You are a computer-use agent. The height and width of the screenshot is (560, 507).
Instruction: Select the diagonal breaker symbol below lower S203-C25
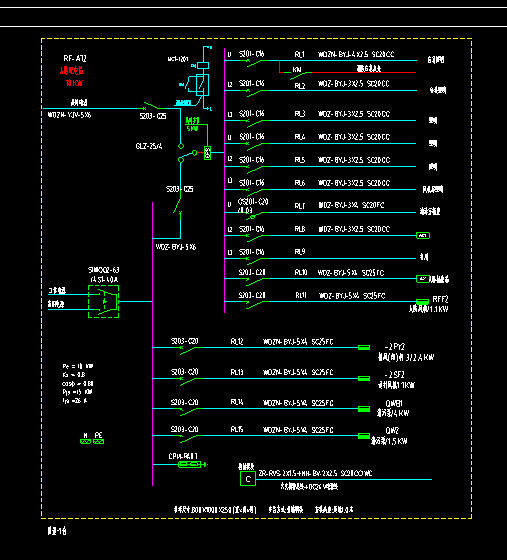point(178,206)
